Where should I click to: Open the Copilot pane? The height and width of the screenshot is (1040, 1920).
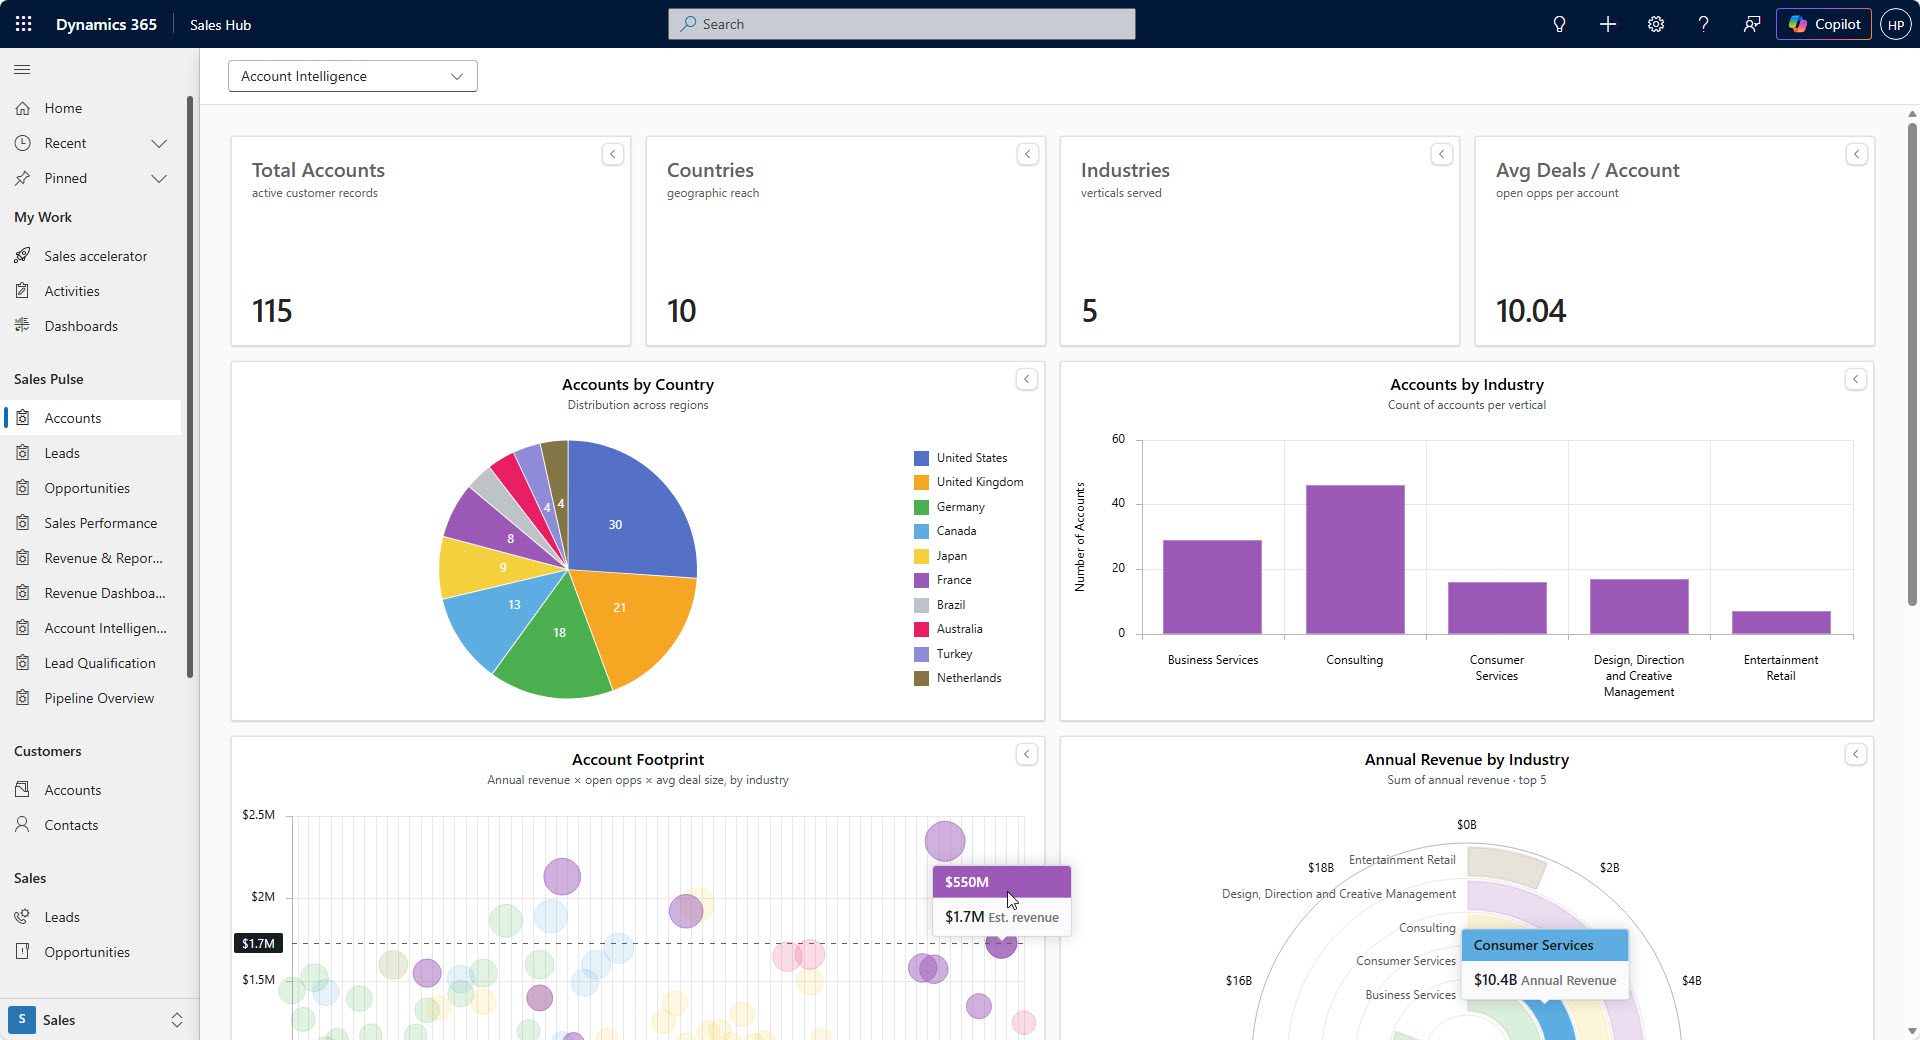click(1824, 24)
